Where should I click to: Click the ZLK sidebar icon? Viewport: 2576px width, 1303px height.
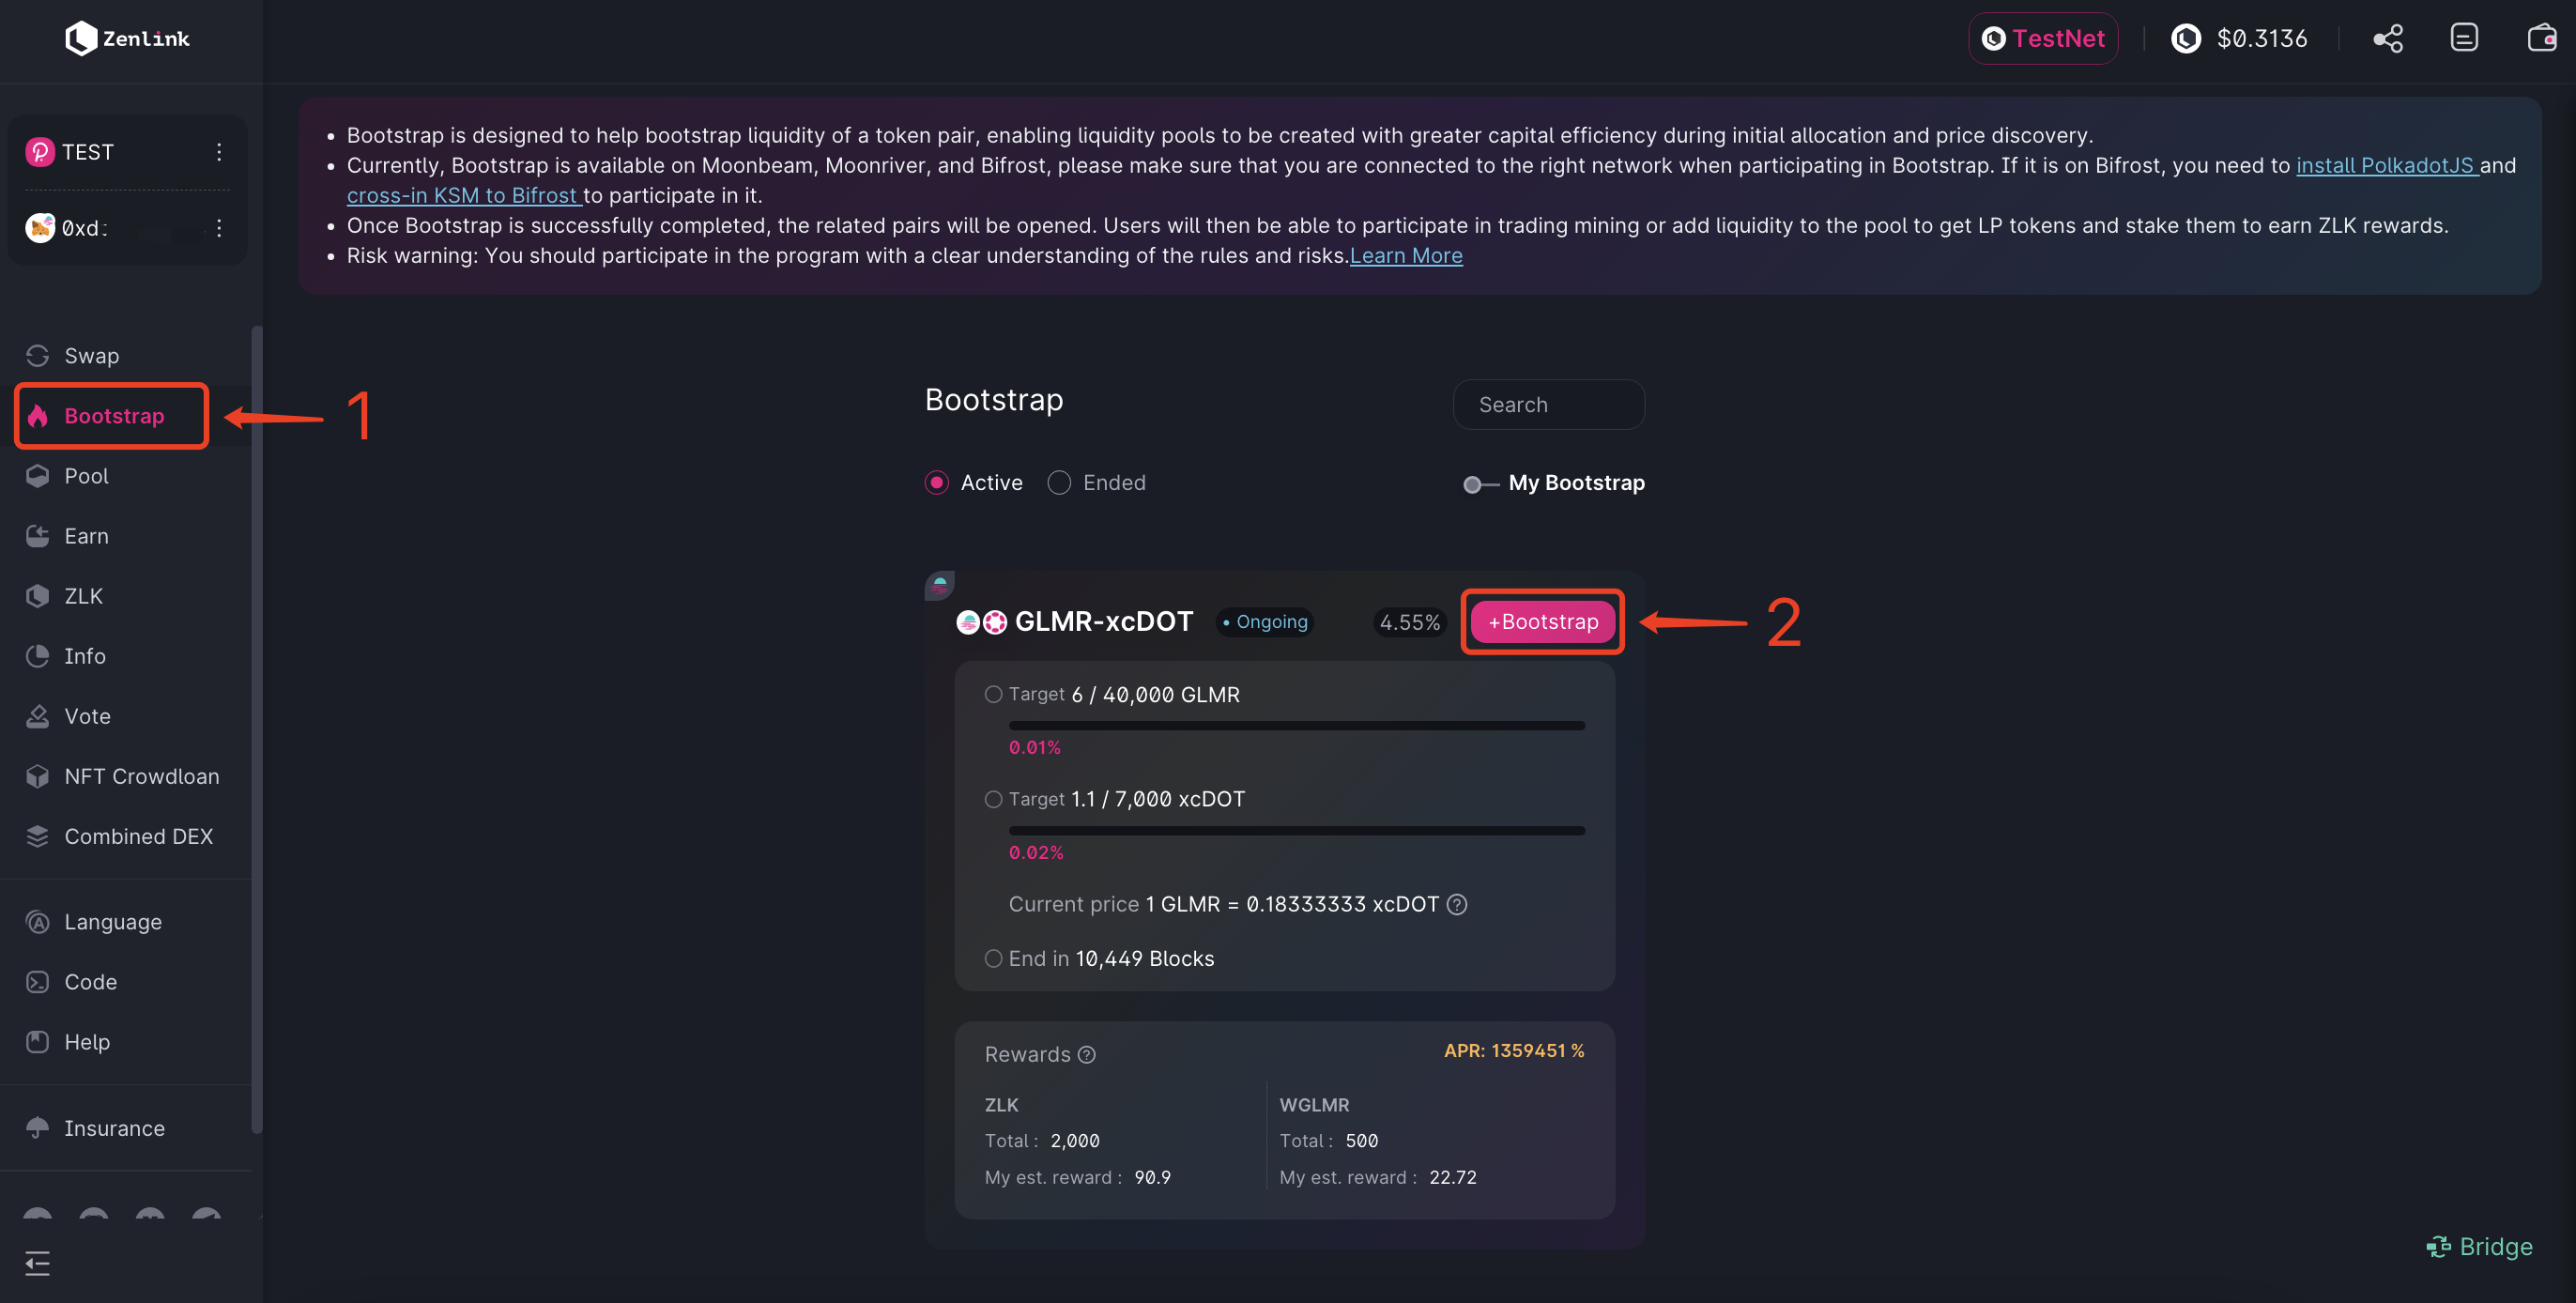pos(38,595)
